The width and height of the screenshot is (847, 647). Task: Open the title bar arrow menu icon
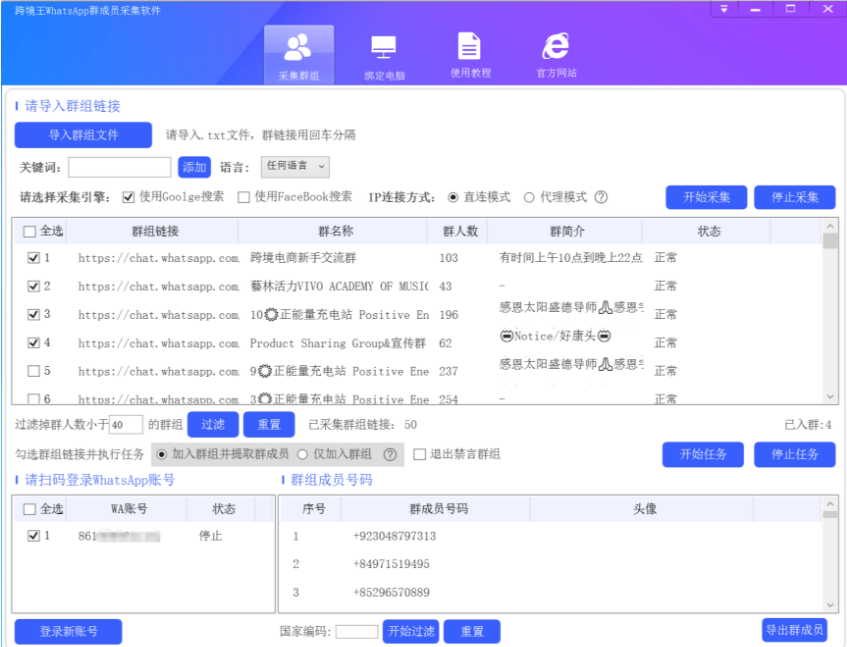tap(723, 10)
